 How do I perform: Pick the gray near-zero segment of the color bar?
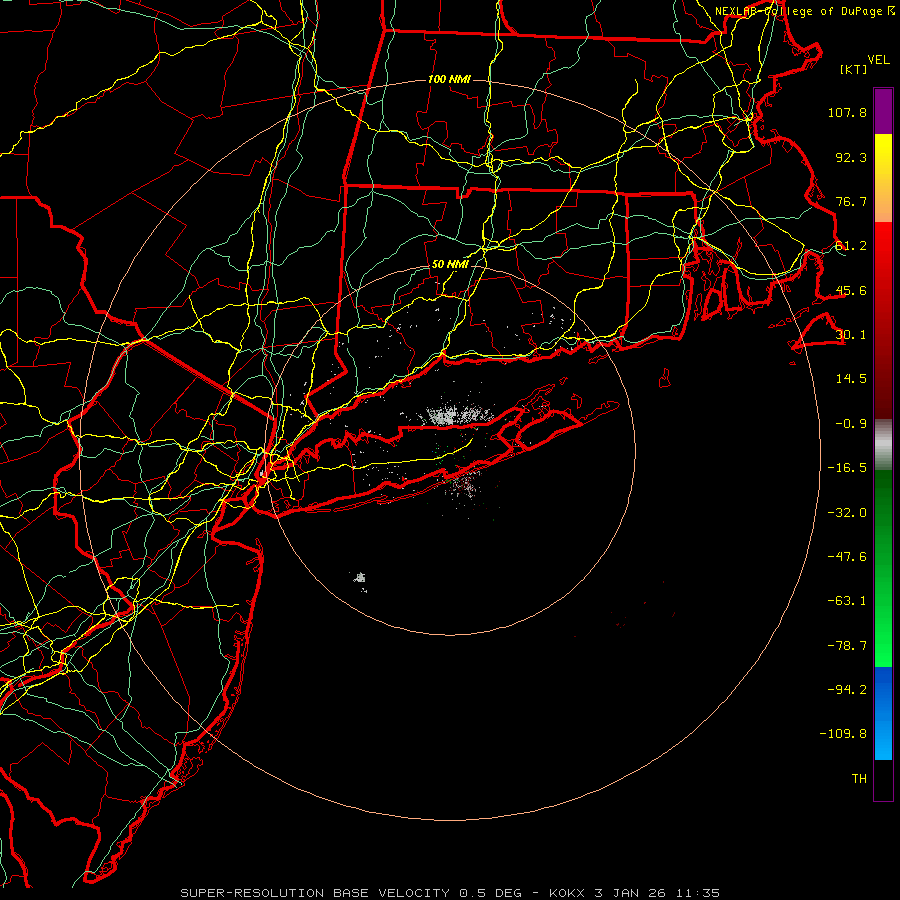click(883, 444)
